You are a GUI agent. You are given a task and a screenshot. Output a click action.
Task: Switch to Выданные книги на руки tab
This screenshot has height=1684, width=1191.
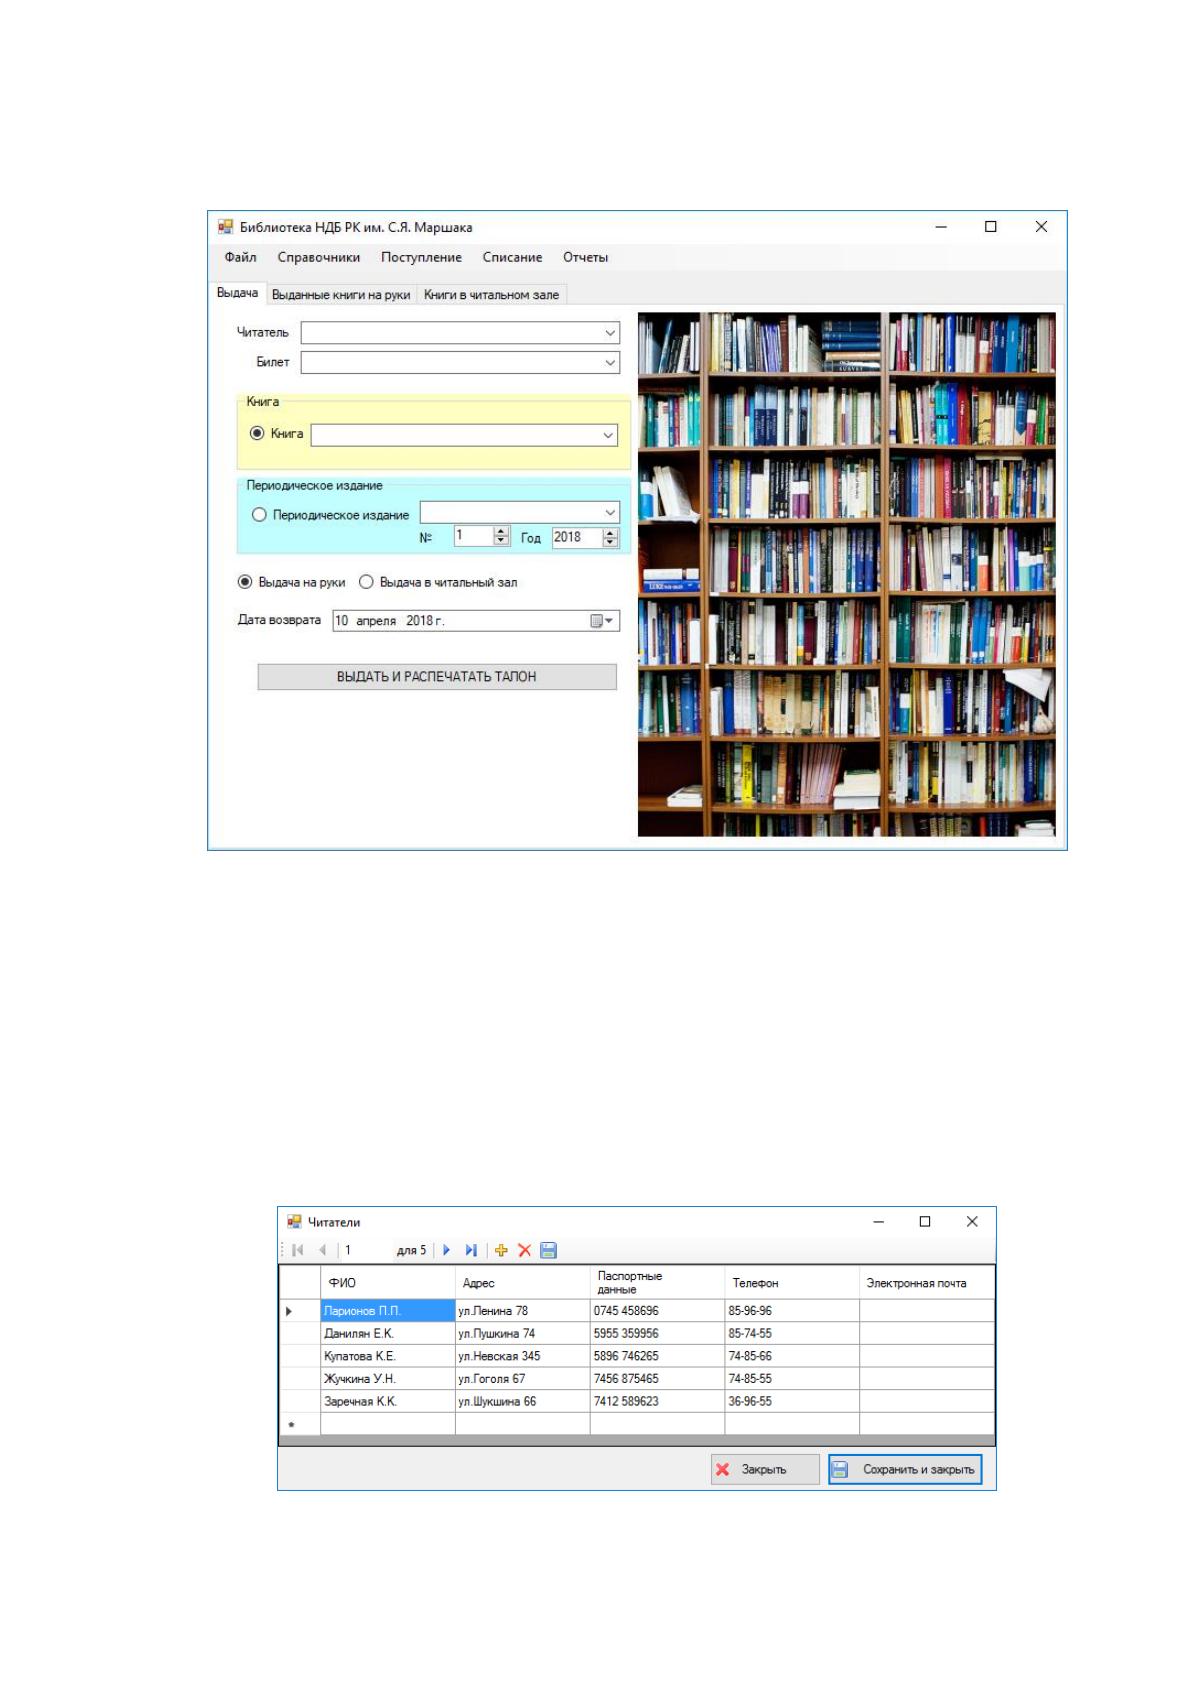[x=341, y=295]
